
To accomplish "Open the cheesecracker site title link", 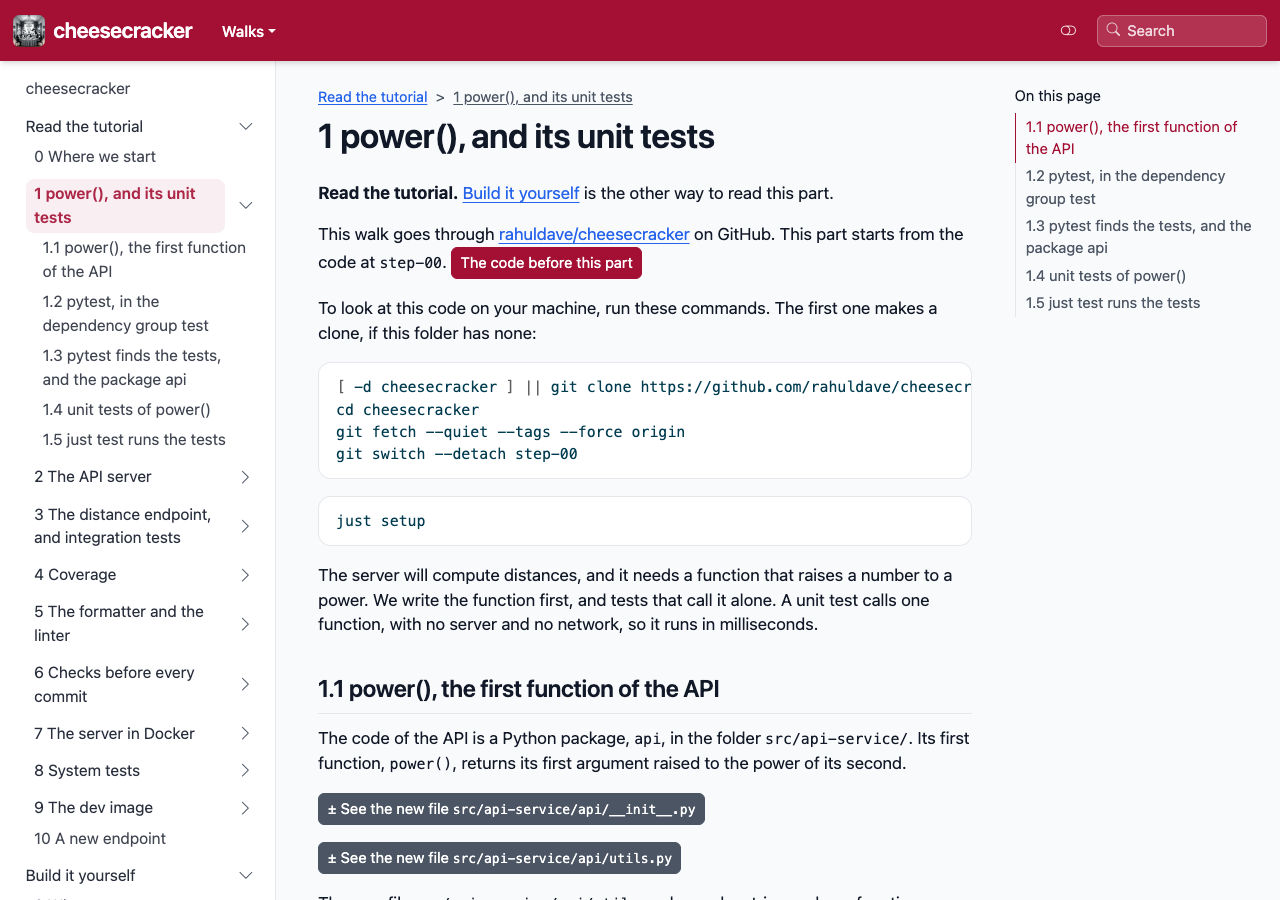I will [x=123, y=31].
